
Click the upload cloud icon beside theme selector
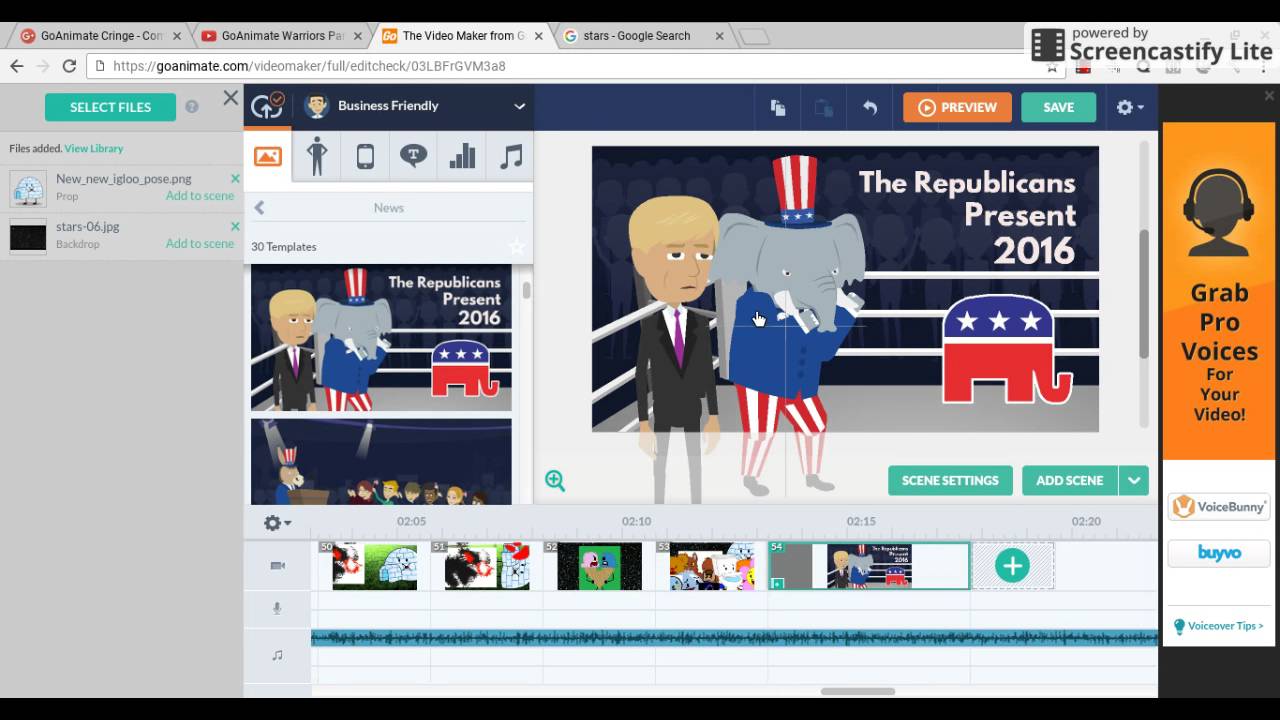click(x=267, y=106)
